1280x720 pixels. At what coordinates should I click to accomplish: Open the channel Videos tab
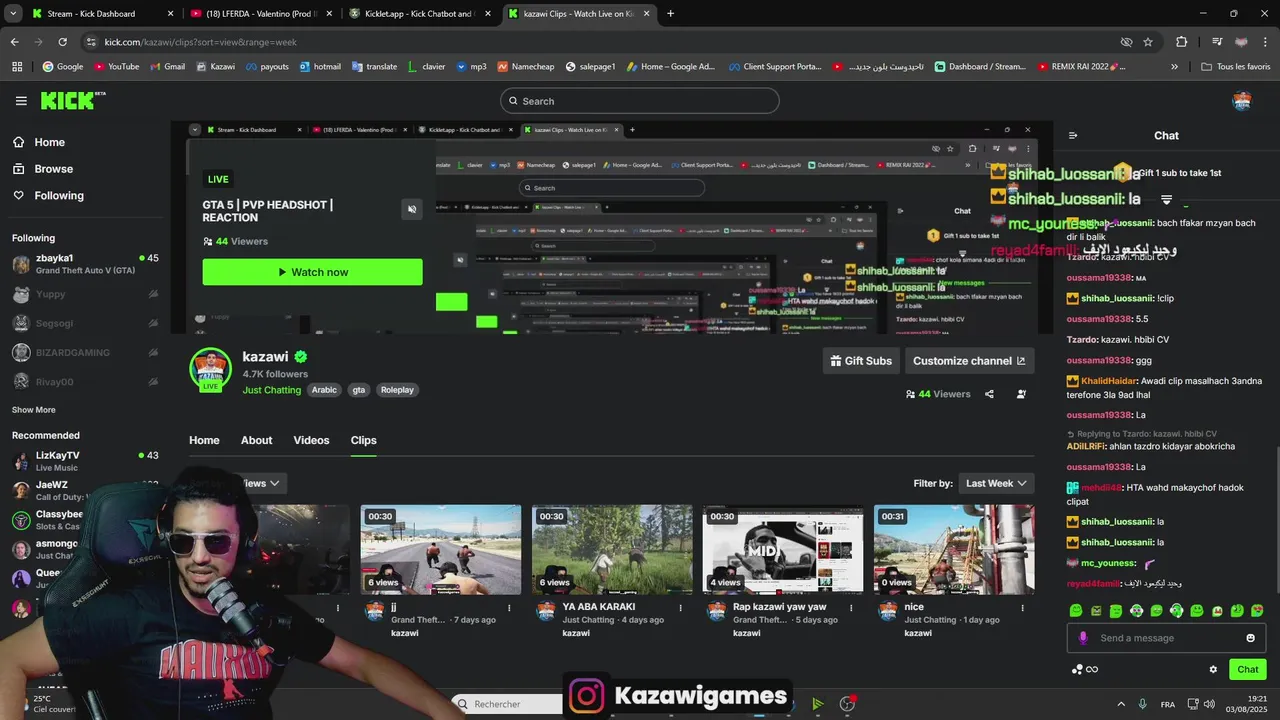point(311,440)
